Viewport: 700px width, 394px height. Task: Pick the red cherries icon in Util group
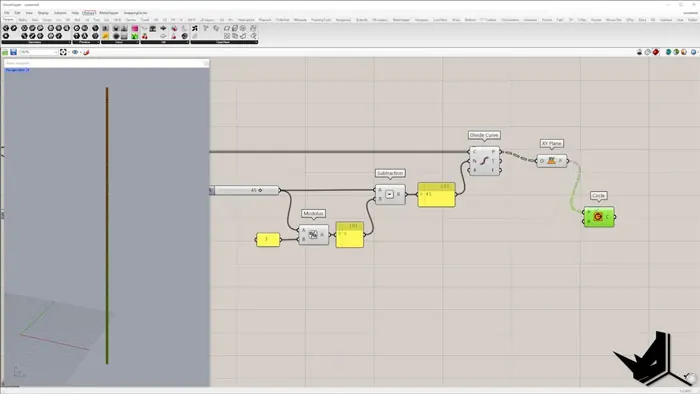[x=145, y=36]
